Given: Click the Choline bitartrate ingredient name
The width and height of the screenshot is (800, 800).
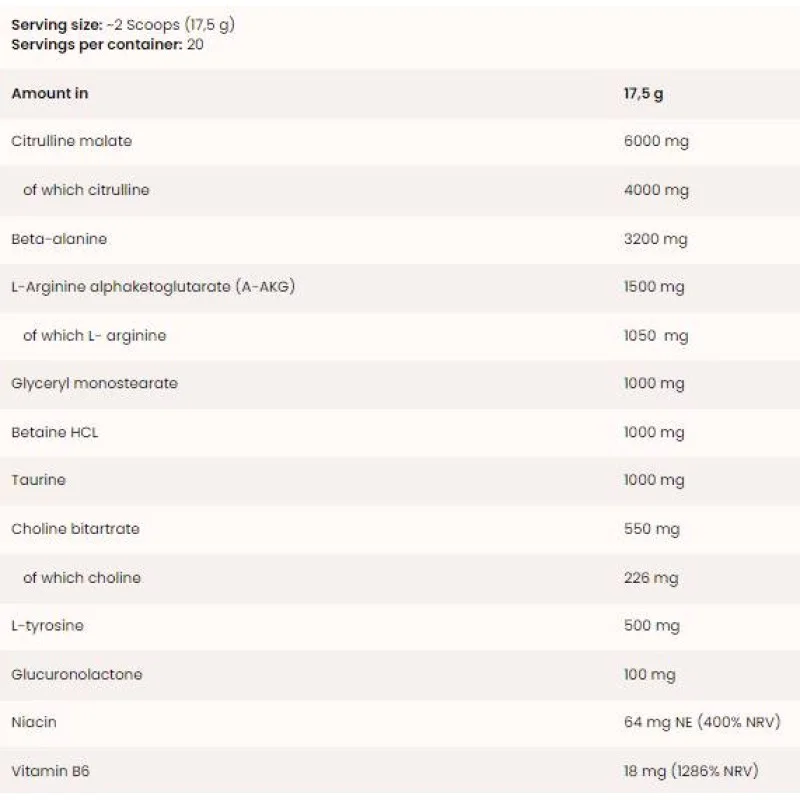Looking at the screenshot, I should click(x=76, y=529).
